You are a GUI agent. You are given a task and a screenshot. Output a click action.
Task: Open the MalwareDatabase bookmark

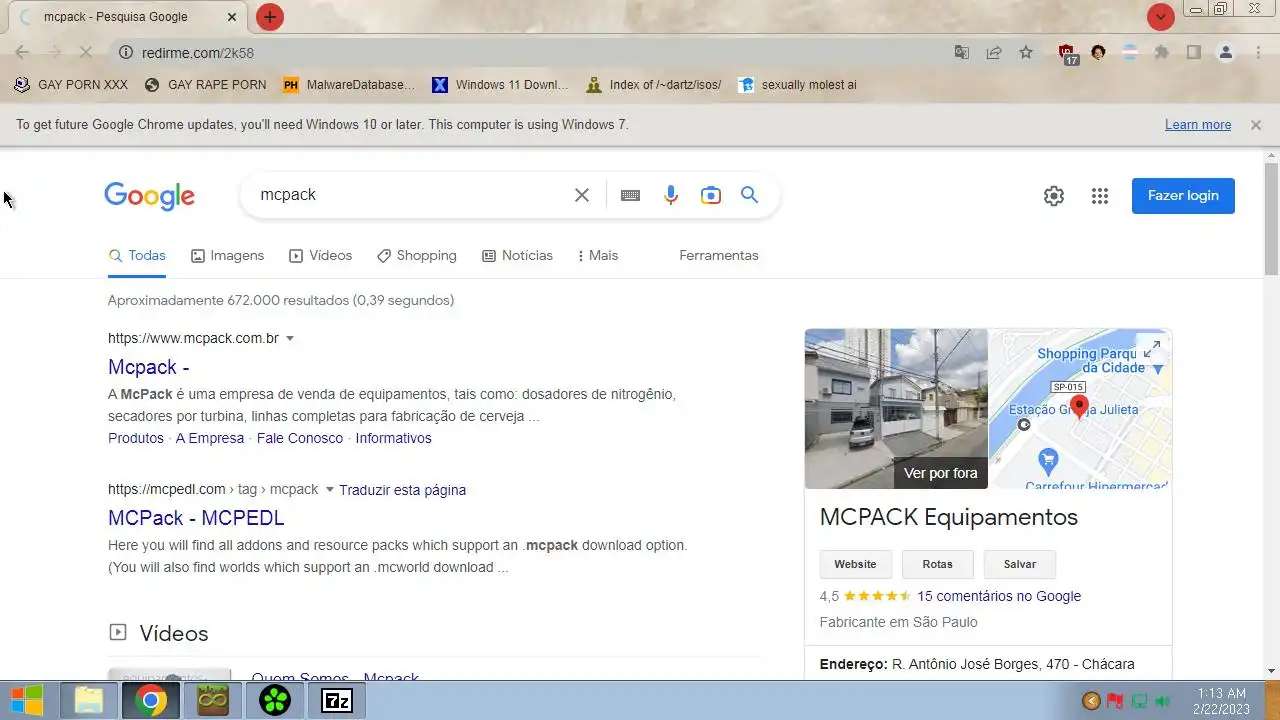[348, 85]
